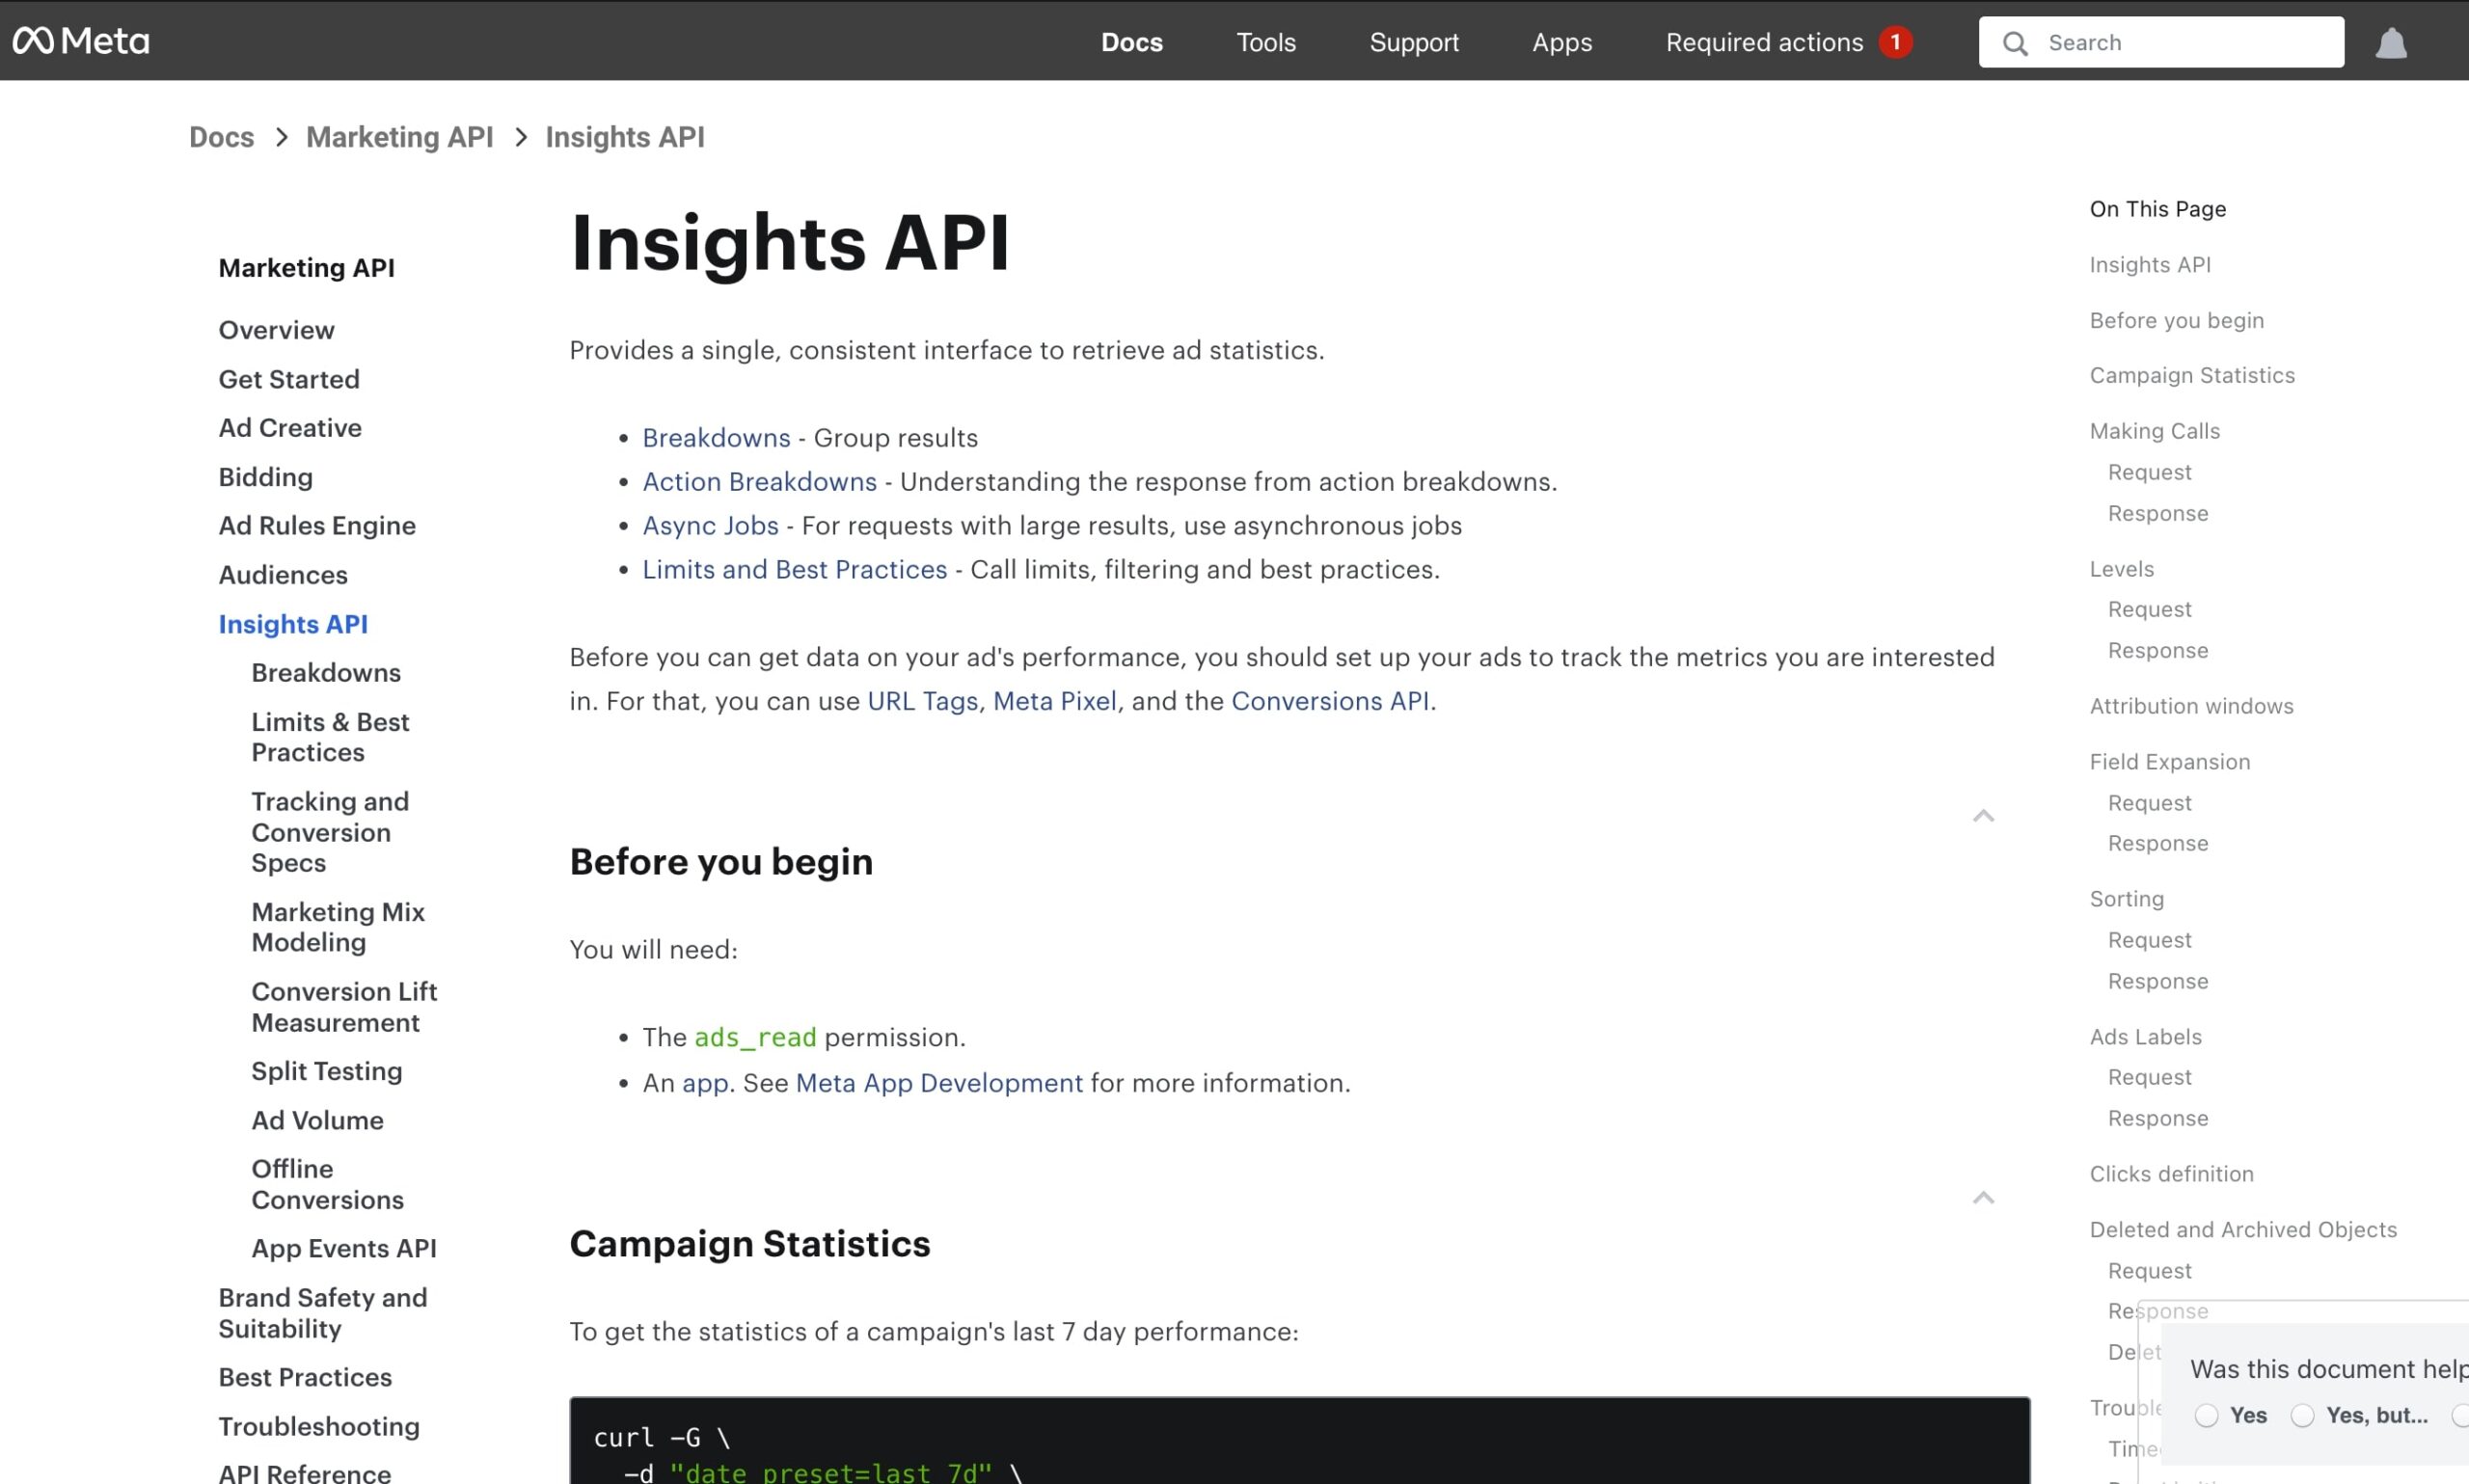Open the Action Breakdowns link
The width and height of the screenshot is (2469, 1484).
point(759,482)
